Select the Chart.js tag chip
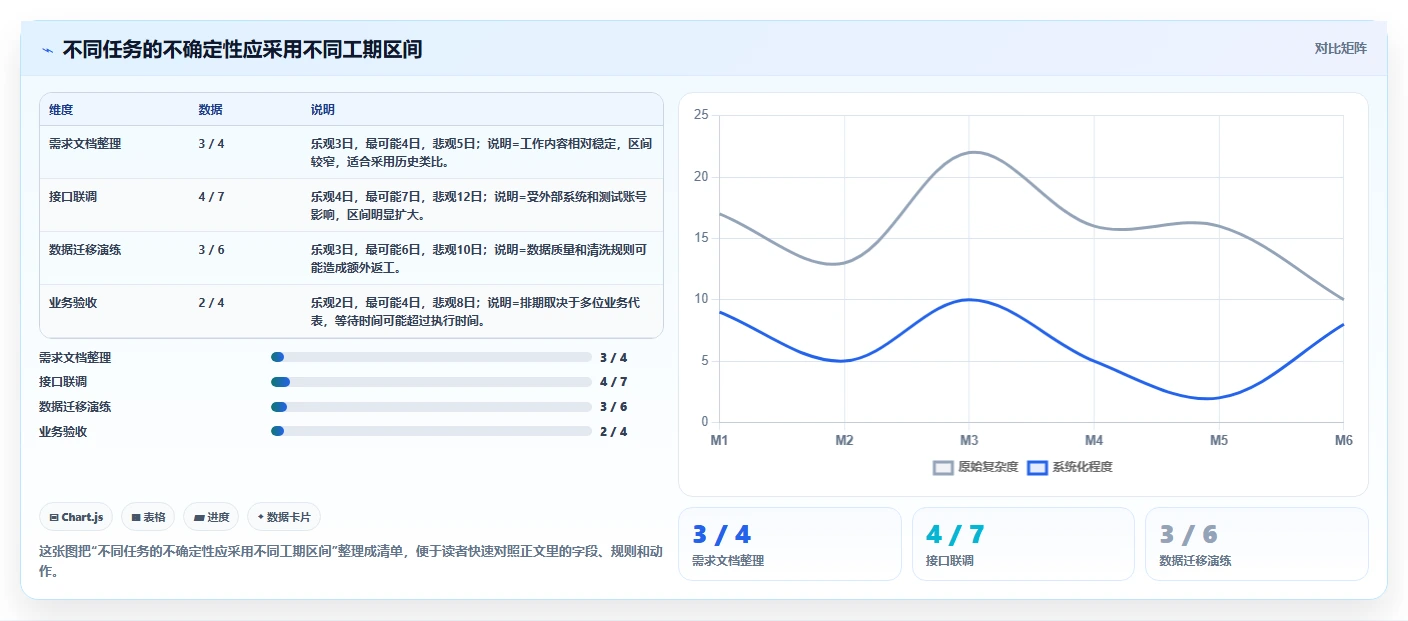Viewport: 1408px width, 621px height. tap(77, 517)
